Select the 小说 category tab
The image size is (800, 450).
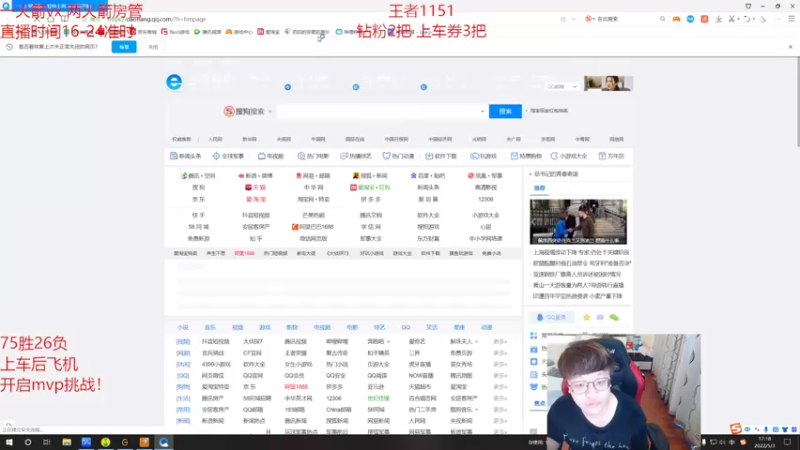183,327
